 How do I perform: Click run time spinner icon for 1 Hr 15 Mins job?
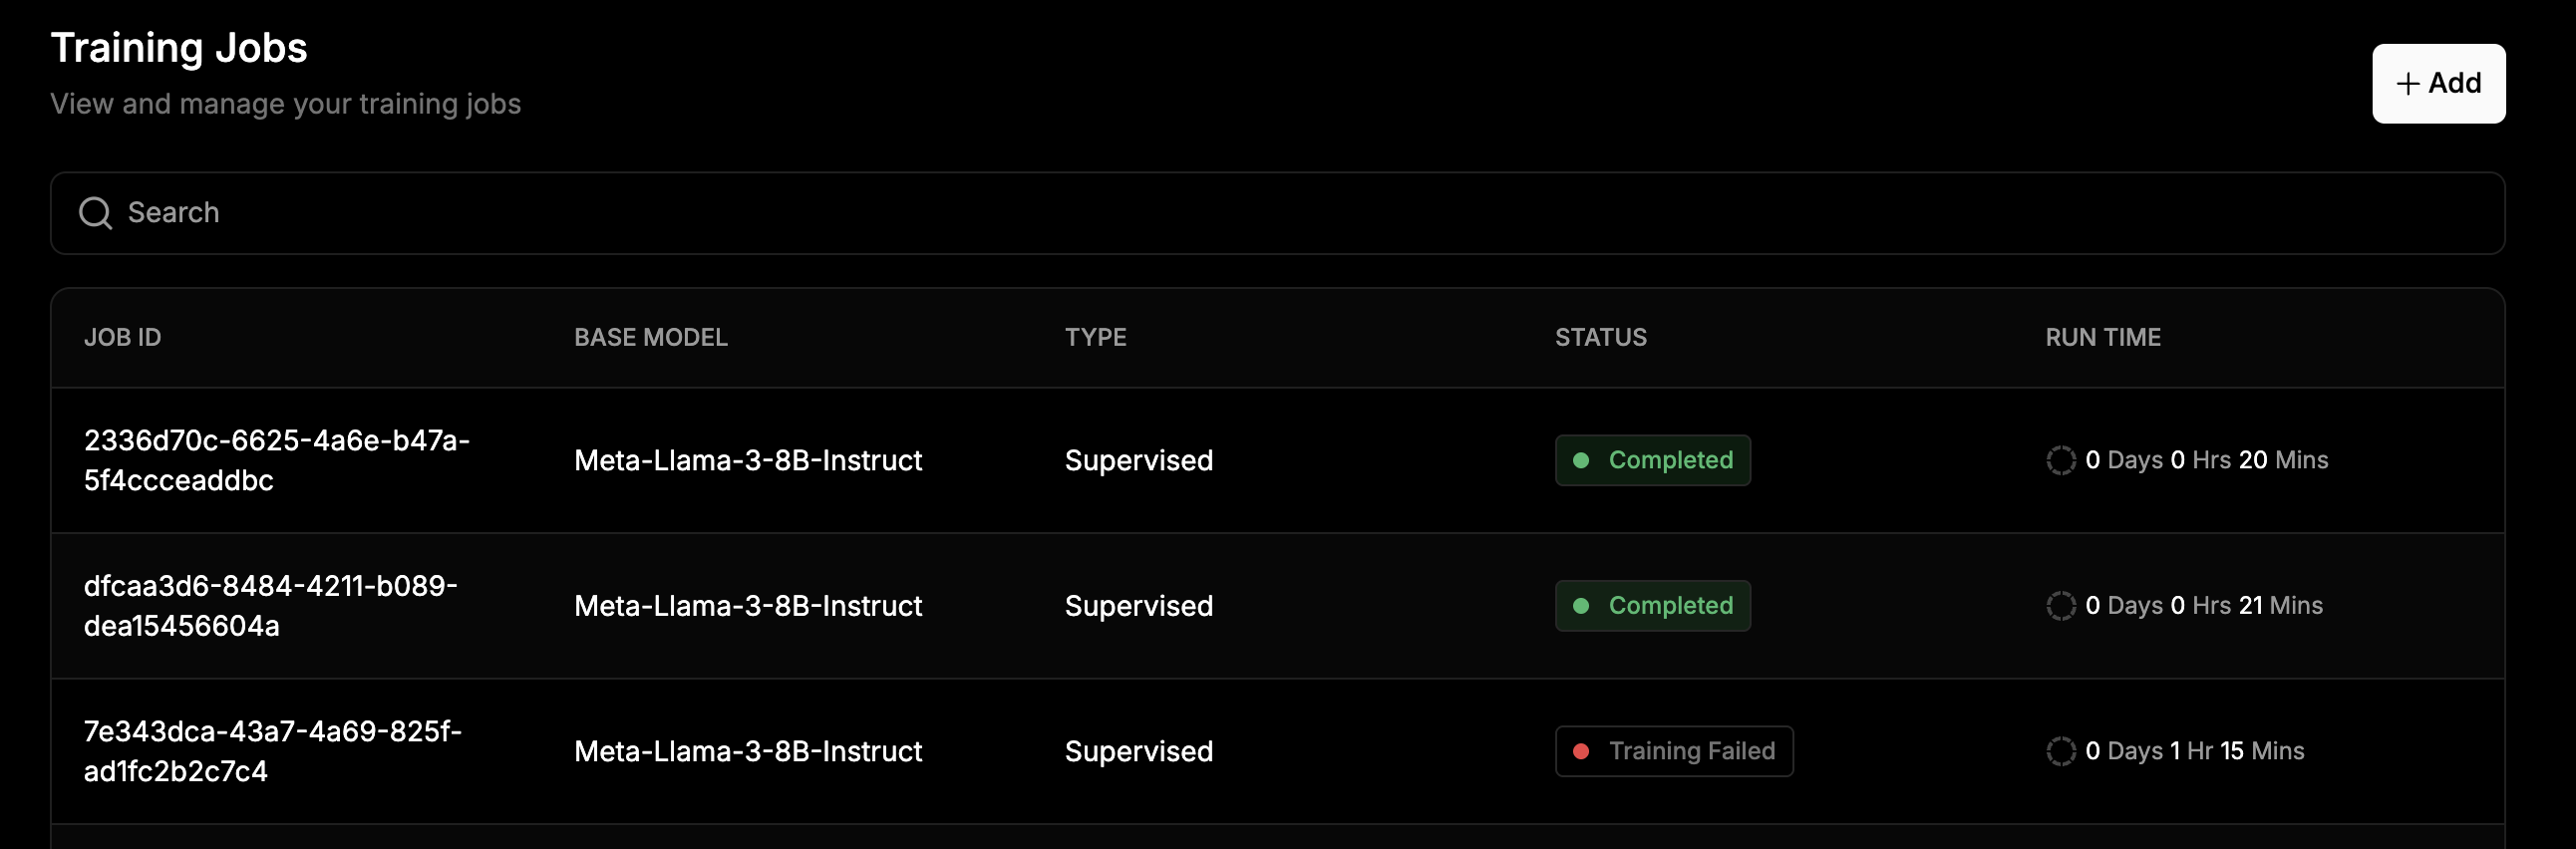[x=2061, y=751]
